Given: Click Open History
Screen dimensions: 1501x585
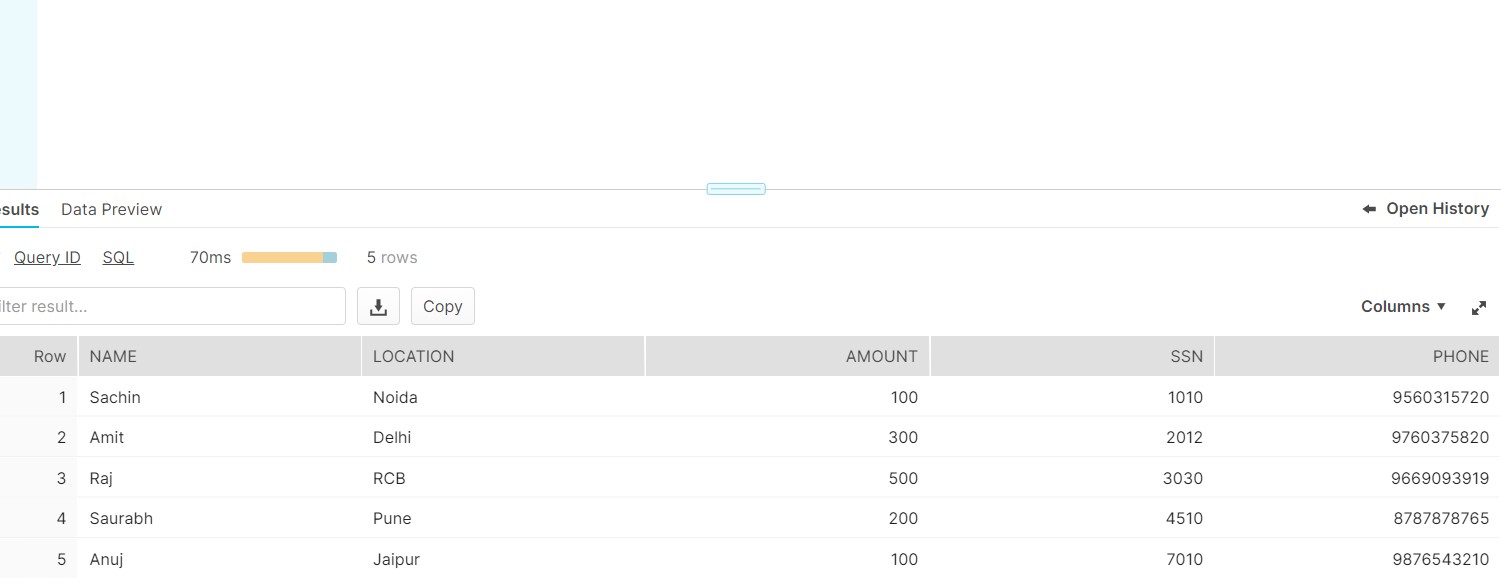Looking at the screenshot, I should click(x=1437, y=208).
